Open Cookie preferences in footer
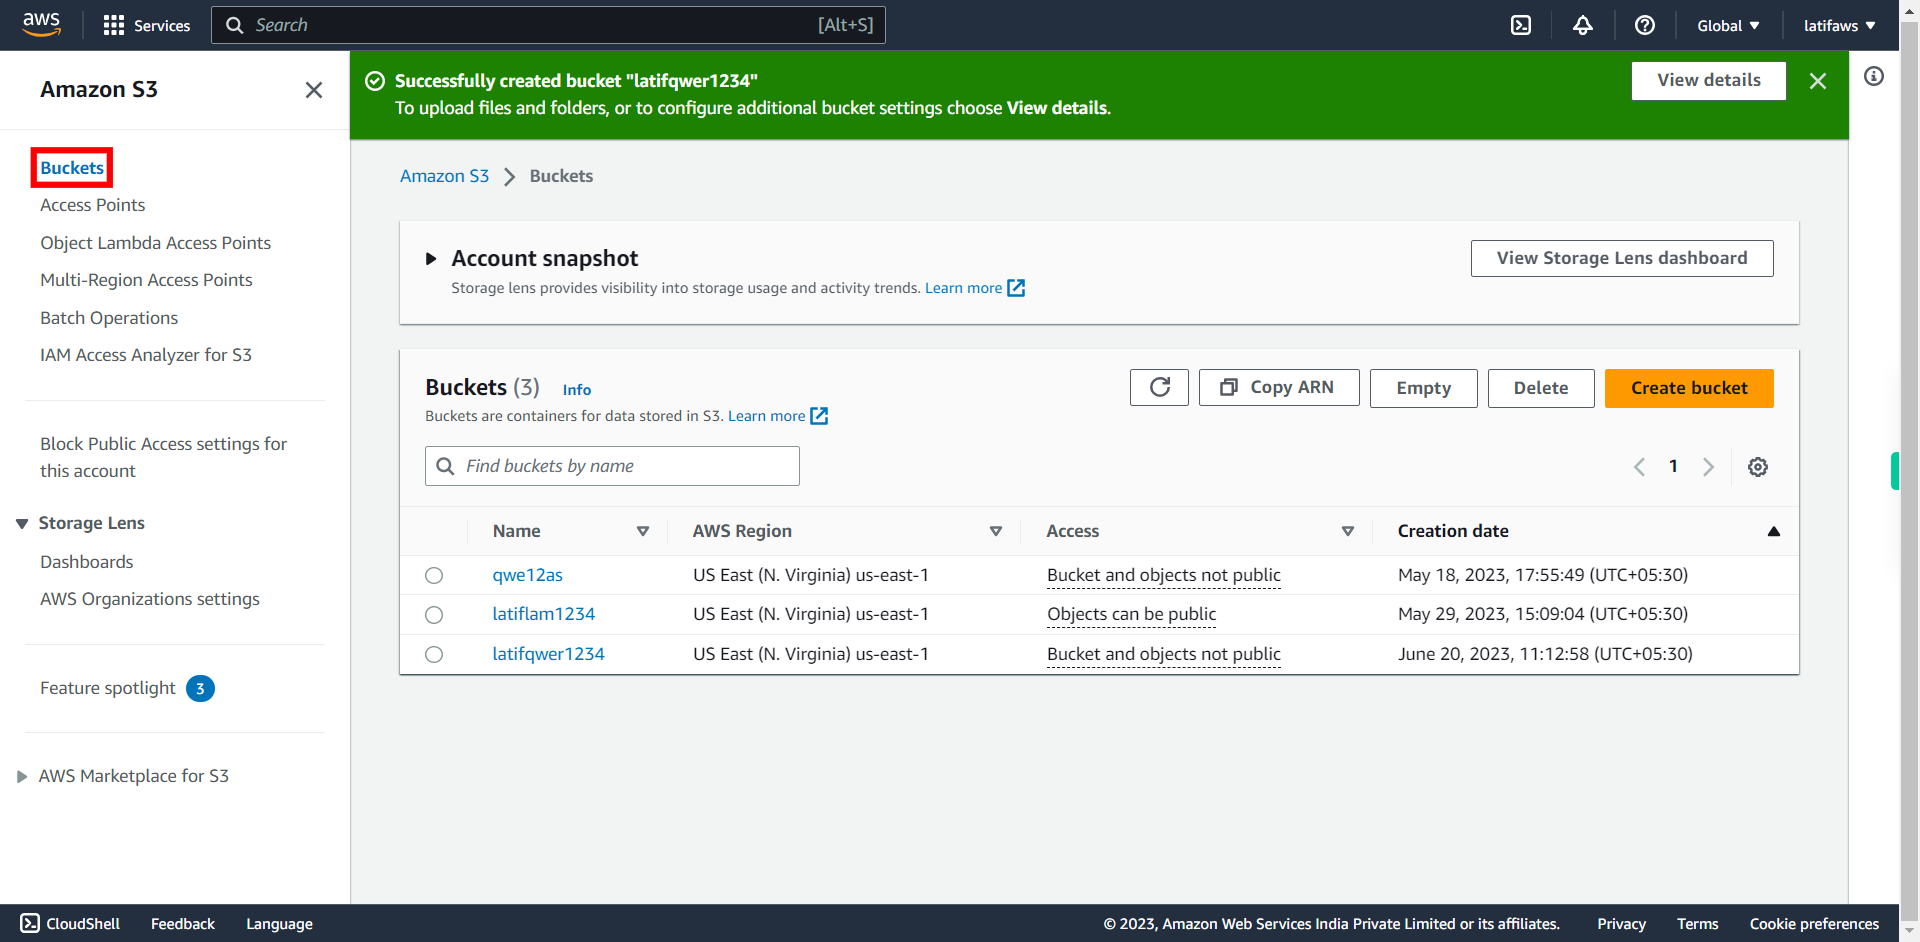This screenshot has width=1920, height=942. click(1814, 924)
